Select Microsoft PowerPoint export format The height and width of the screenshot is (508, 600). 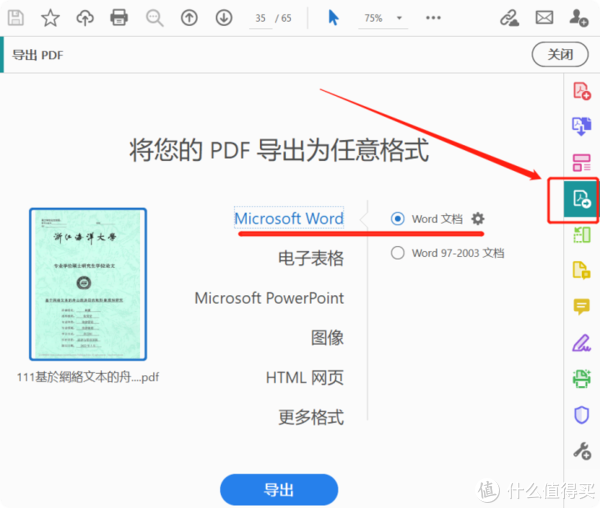(x=269, y=298)
